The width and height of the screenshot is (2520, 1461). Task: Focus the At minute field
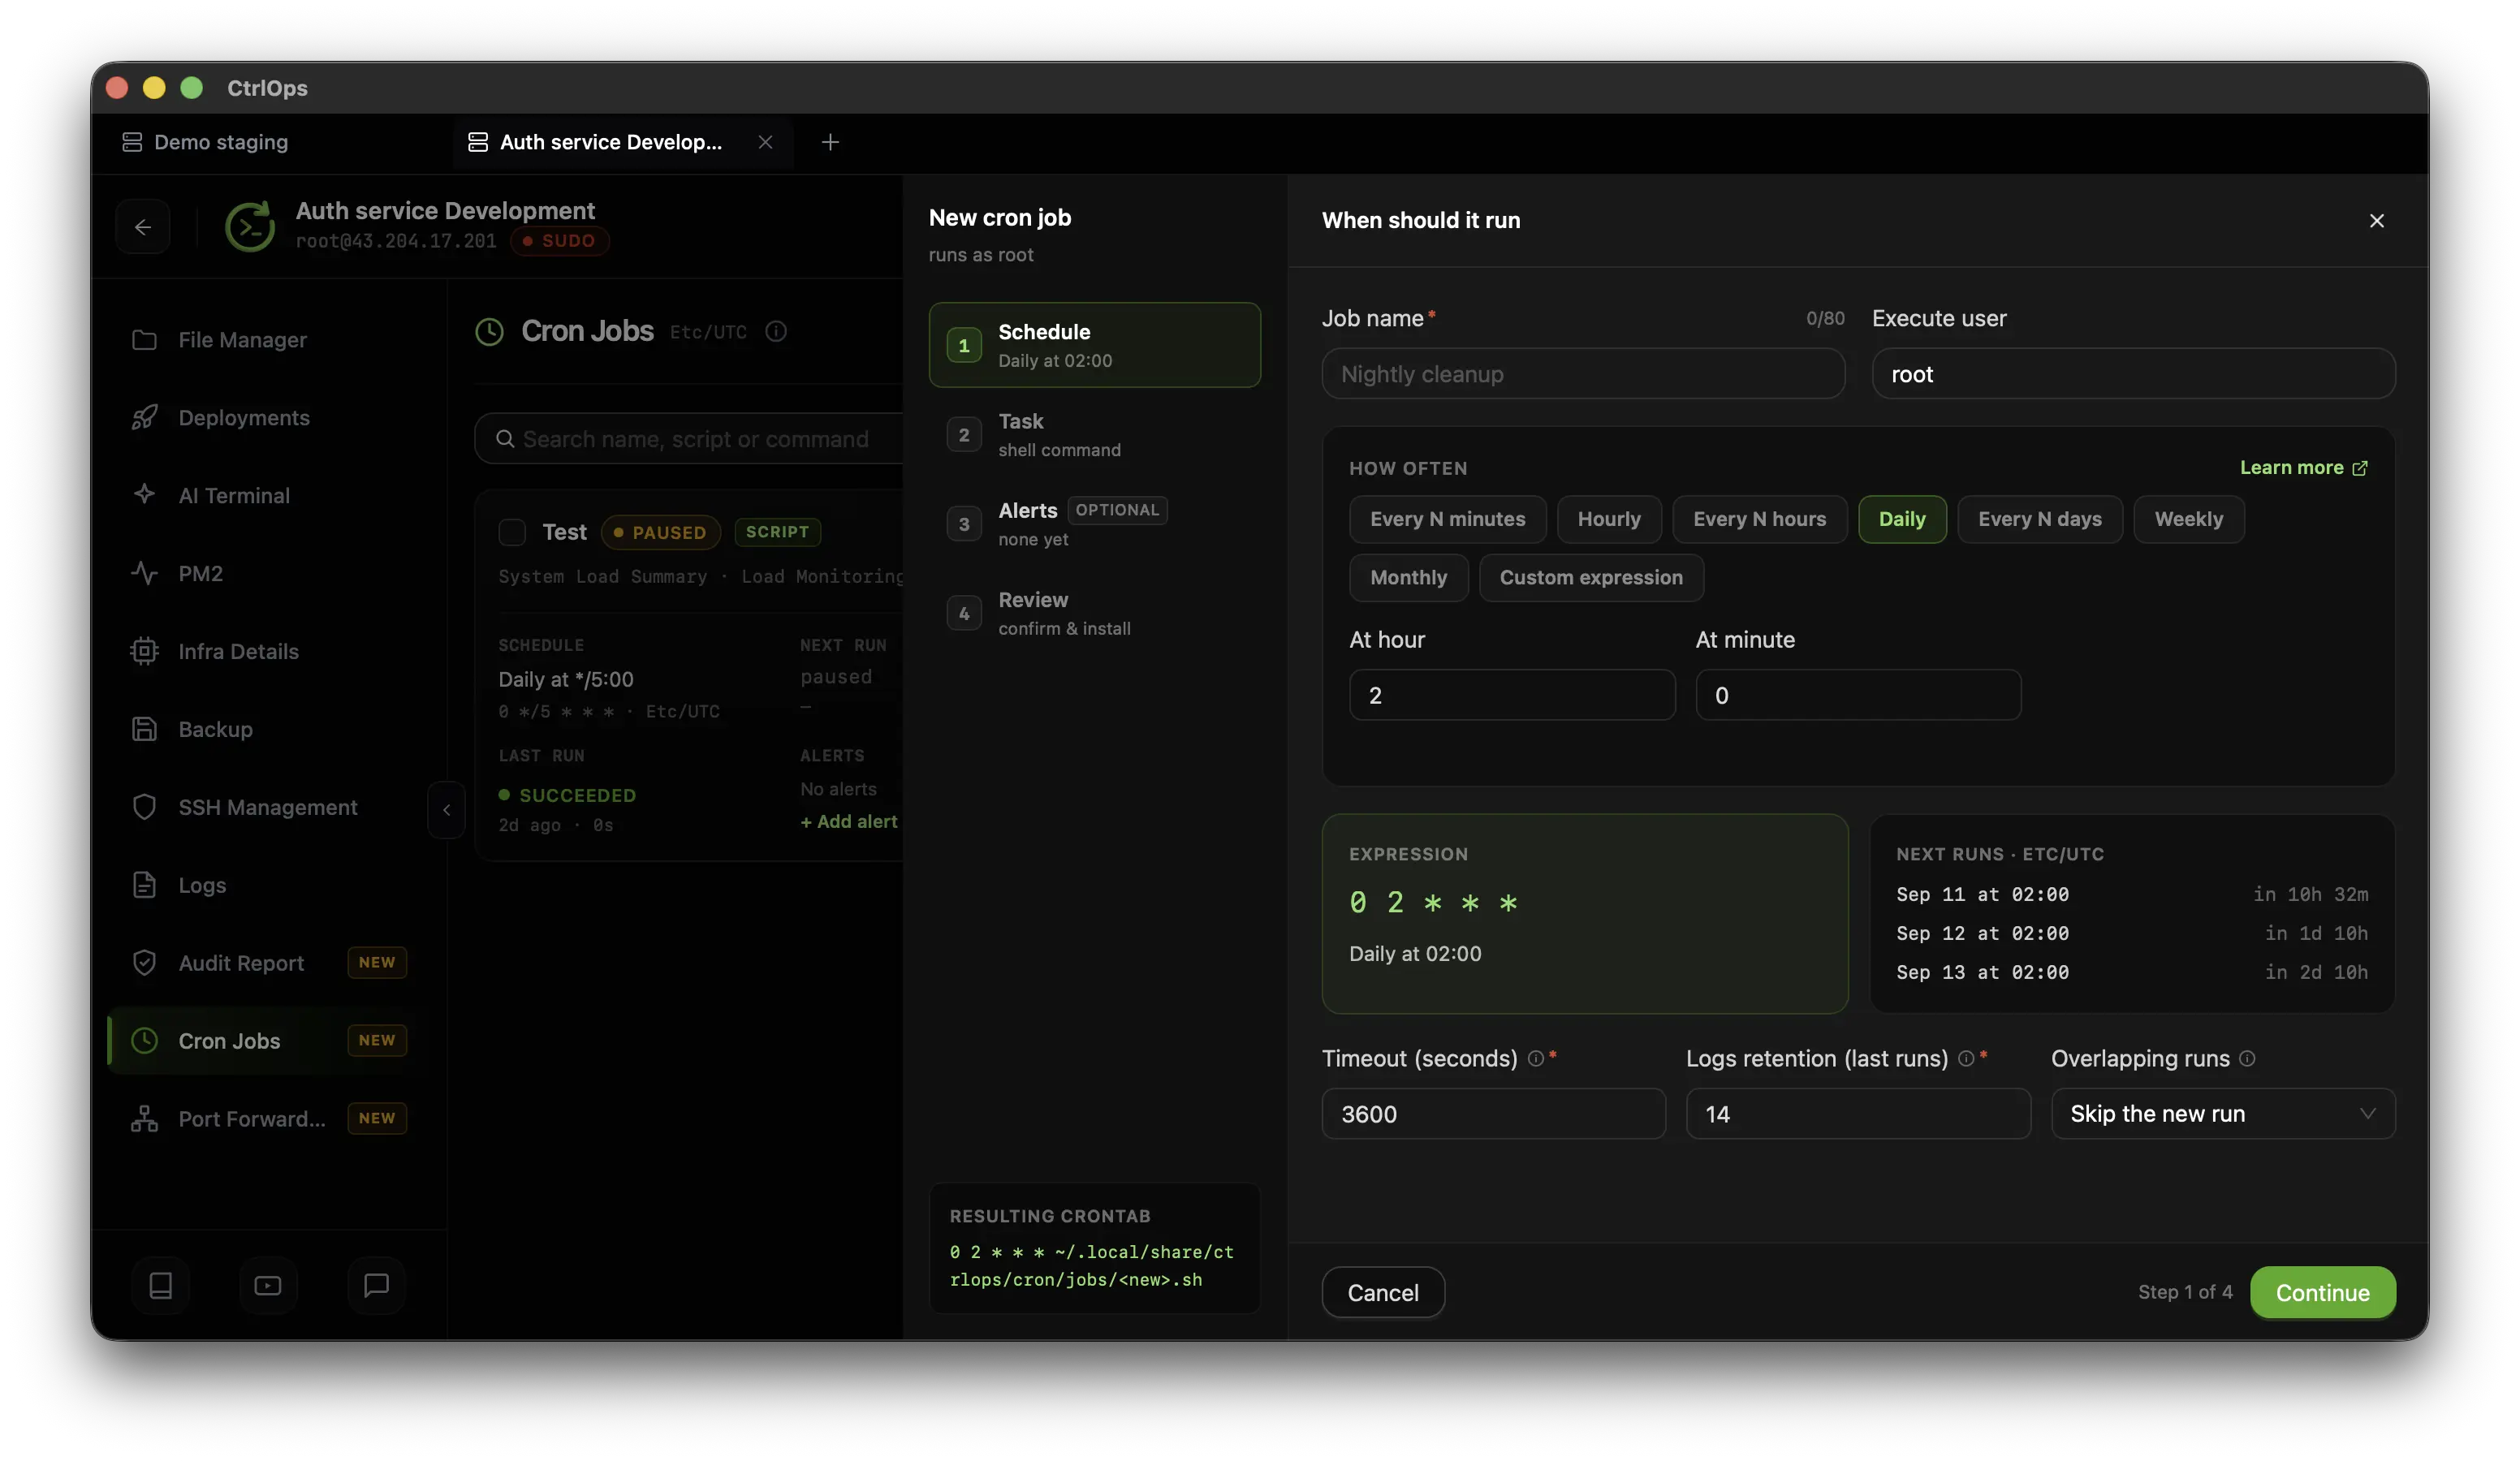[1858, 695]
